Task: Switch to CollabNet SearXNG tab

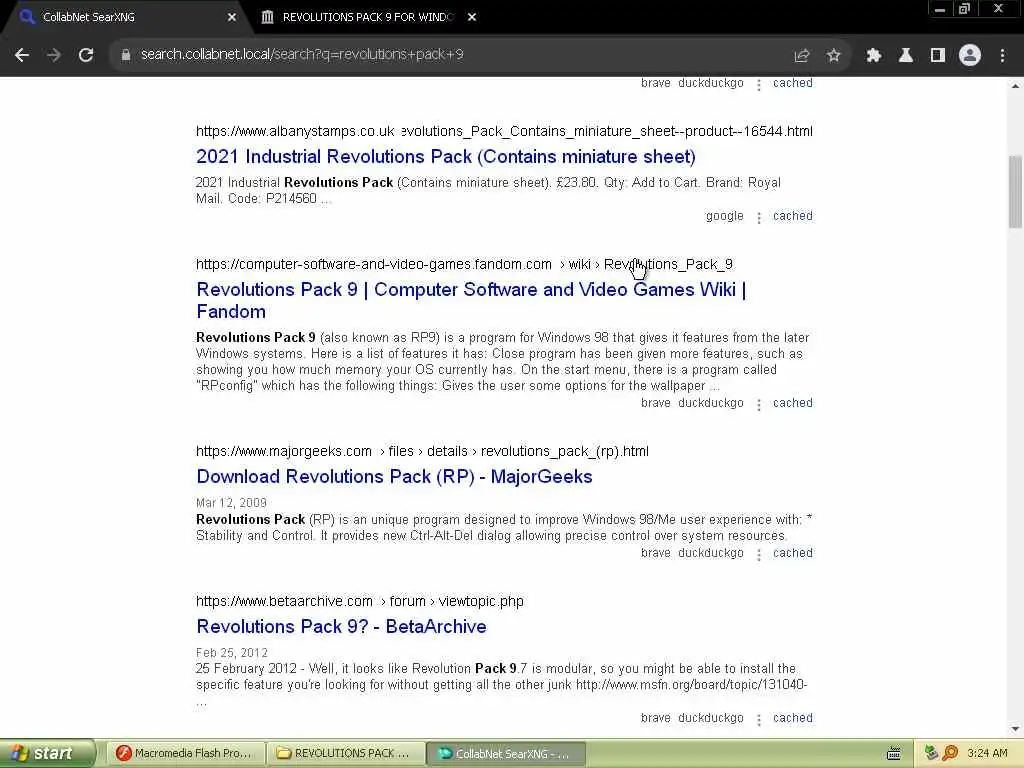Action: 124,17
